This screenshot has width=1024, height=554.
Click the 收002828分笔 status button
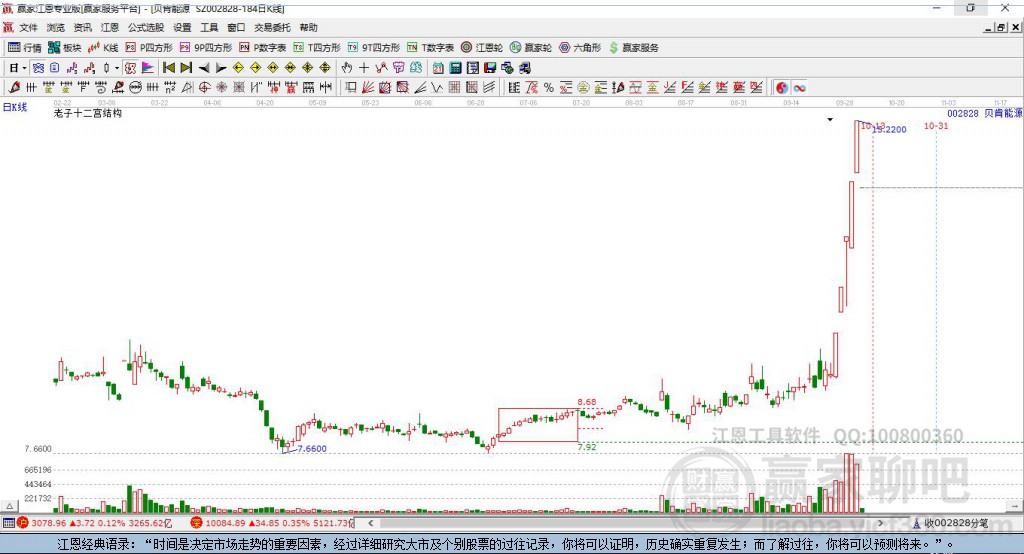[951, 523]
